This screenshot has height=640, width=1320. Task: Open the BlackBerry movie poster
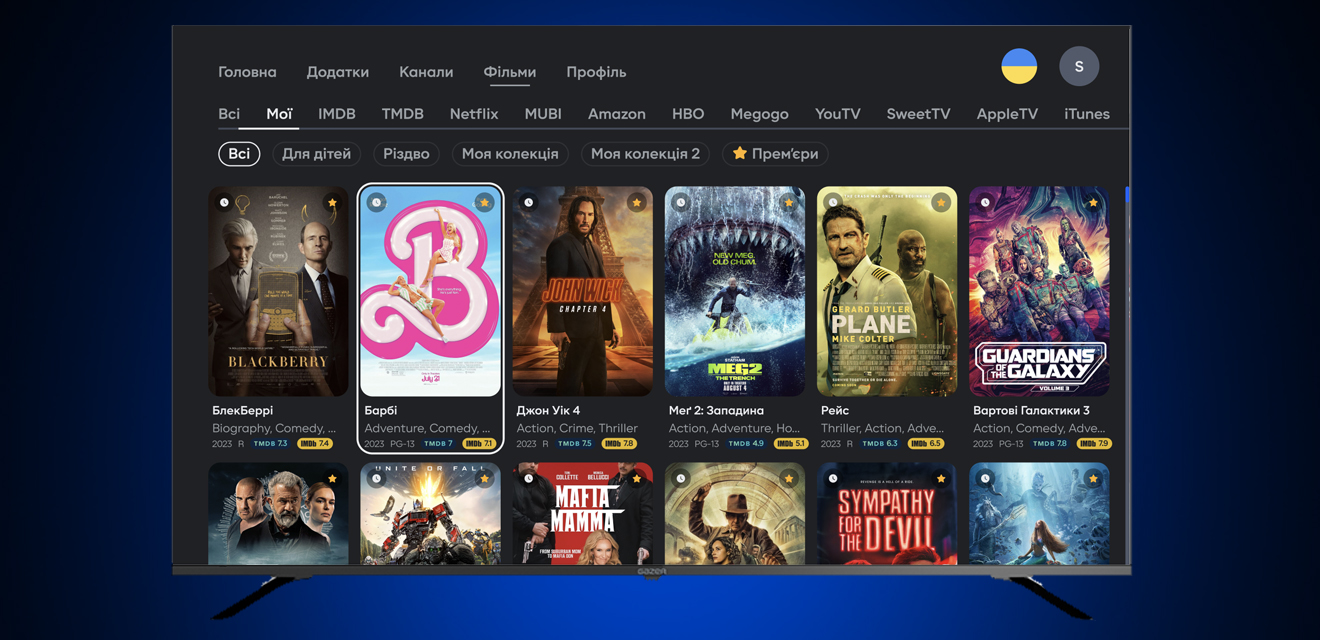coord(278,291)
